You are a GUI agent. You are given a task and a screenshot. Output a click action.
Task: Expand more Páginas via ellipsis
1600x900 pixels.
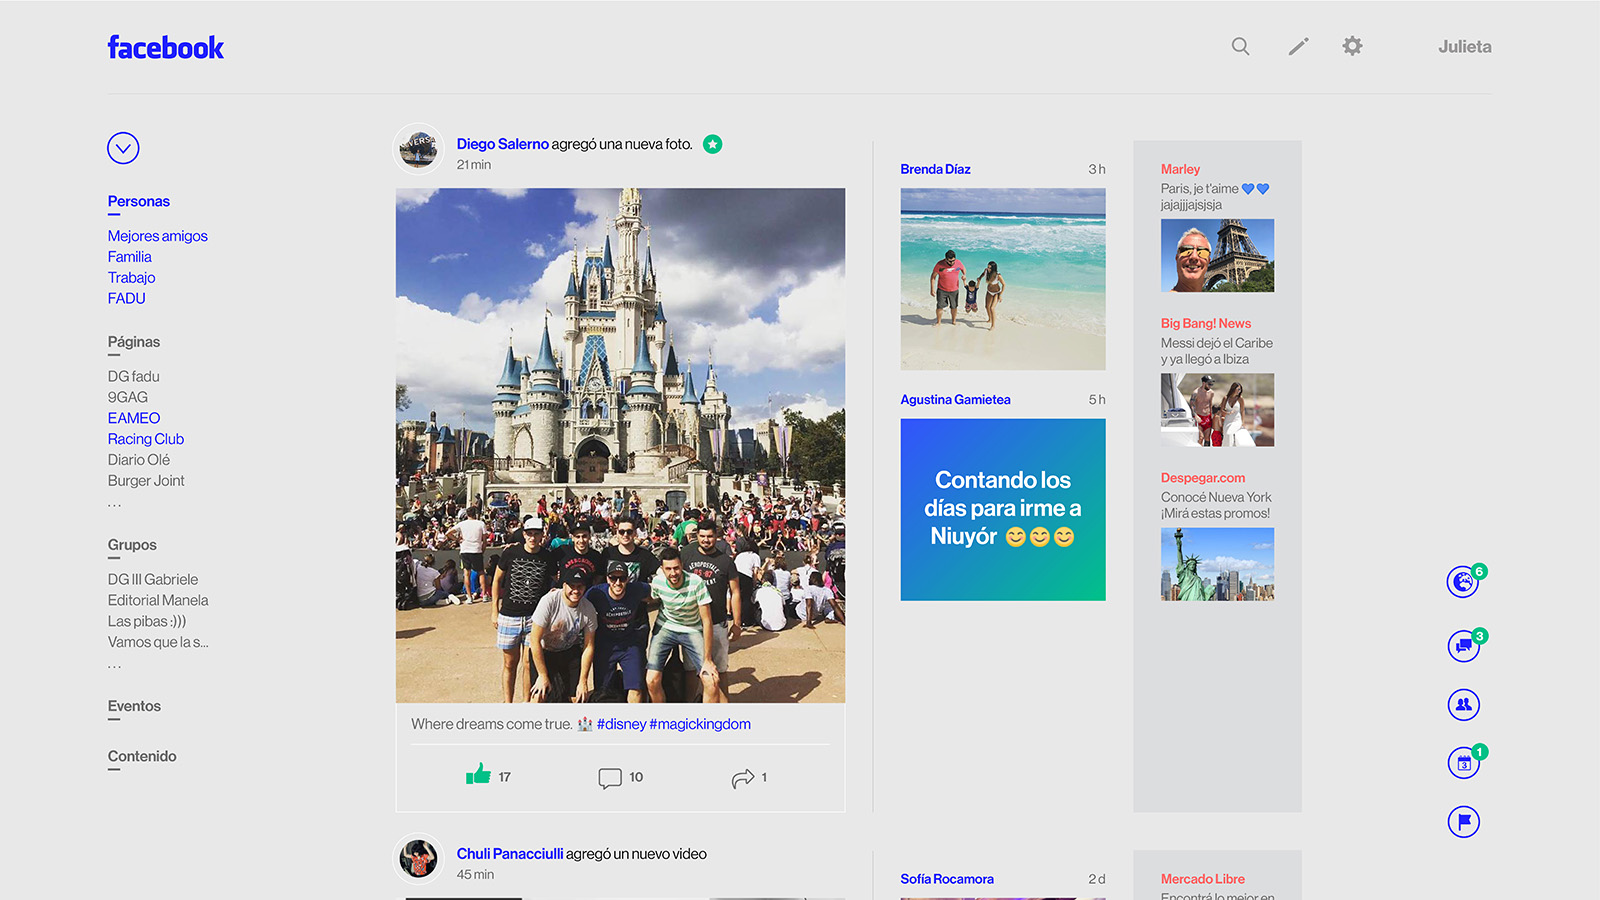click(x=115, y=504)
